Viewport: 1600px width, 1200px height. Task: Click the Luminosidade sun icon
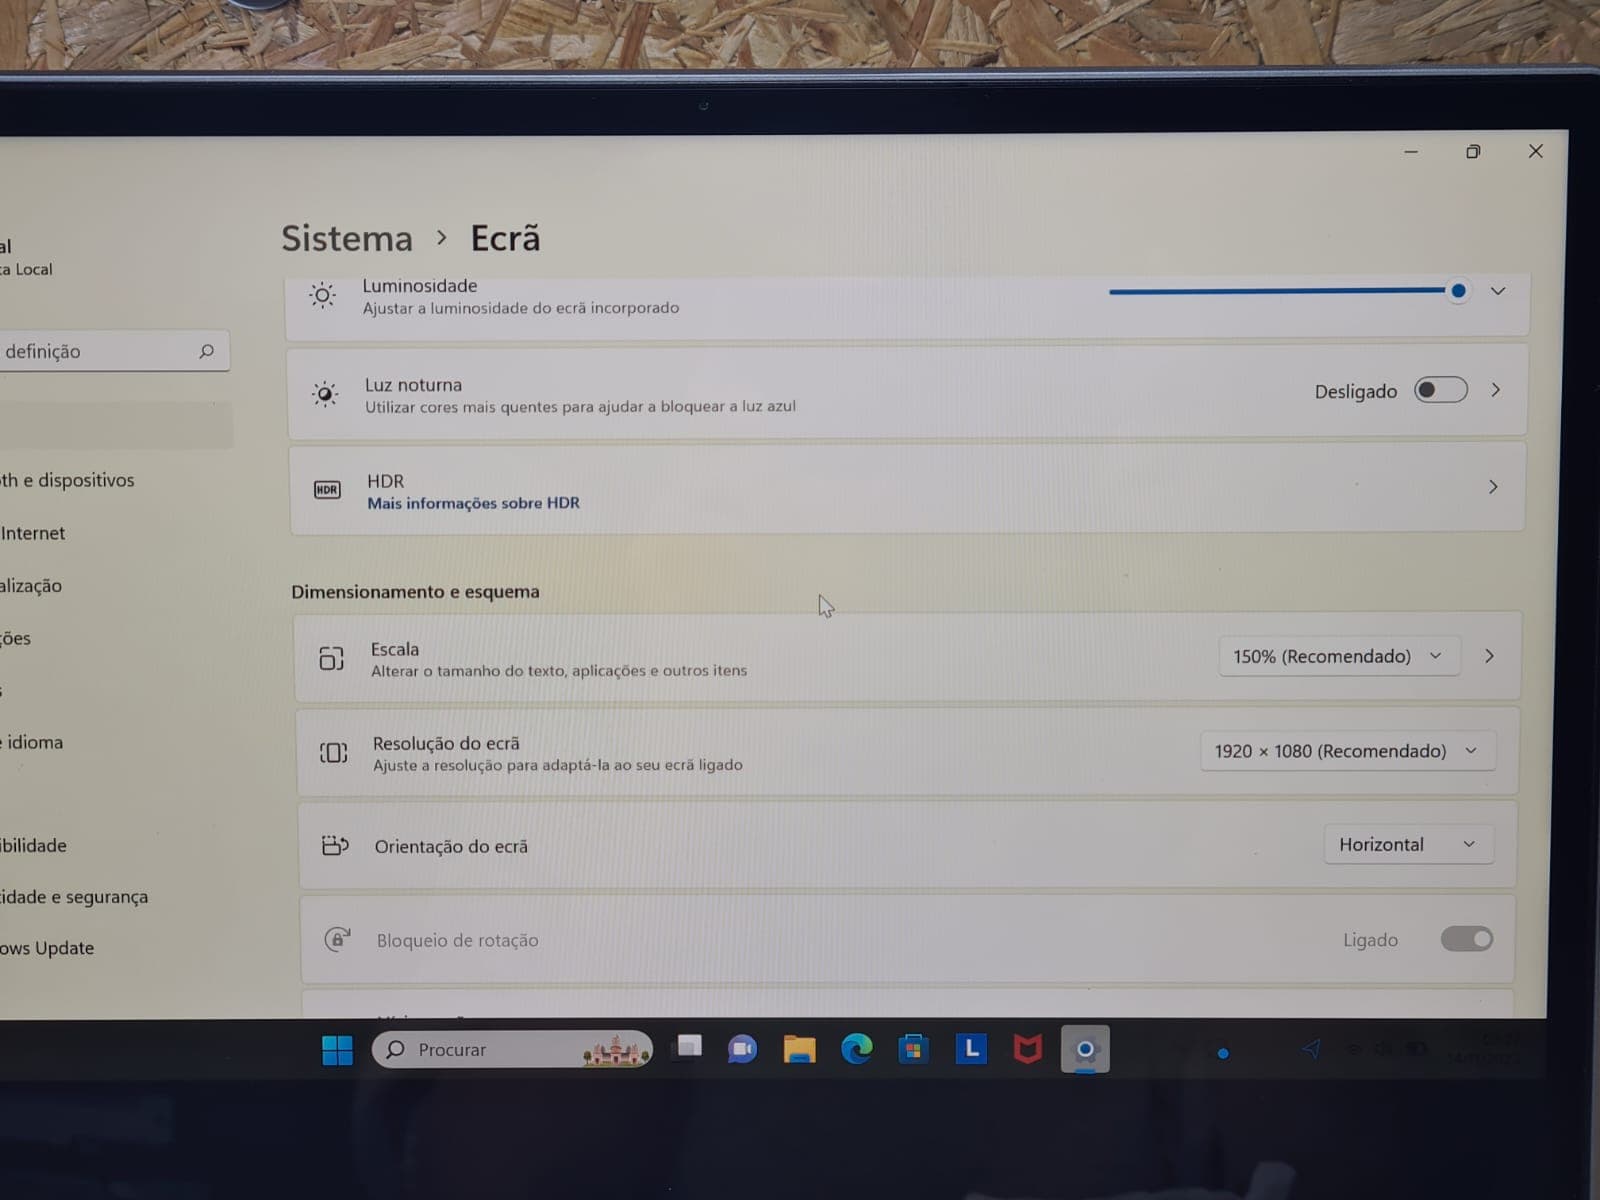click(322, 295)
